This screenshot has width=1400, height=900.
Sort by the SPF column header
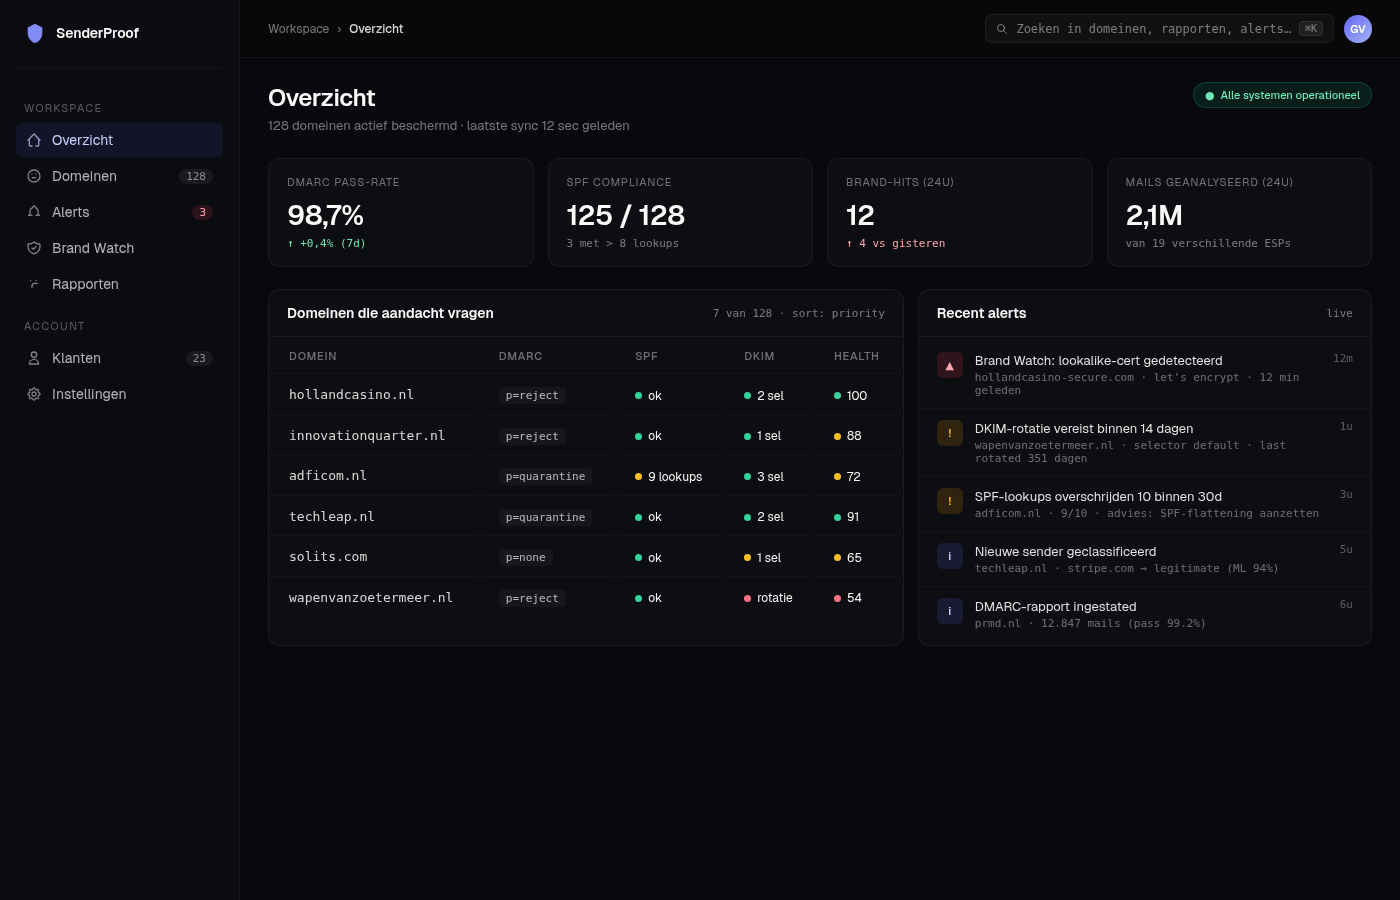click(647, 356)
